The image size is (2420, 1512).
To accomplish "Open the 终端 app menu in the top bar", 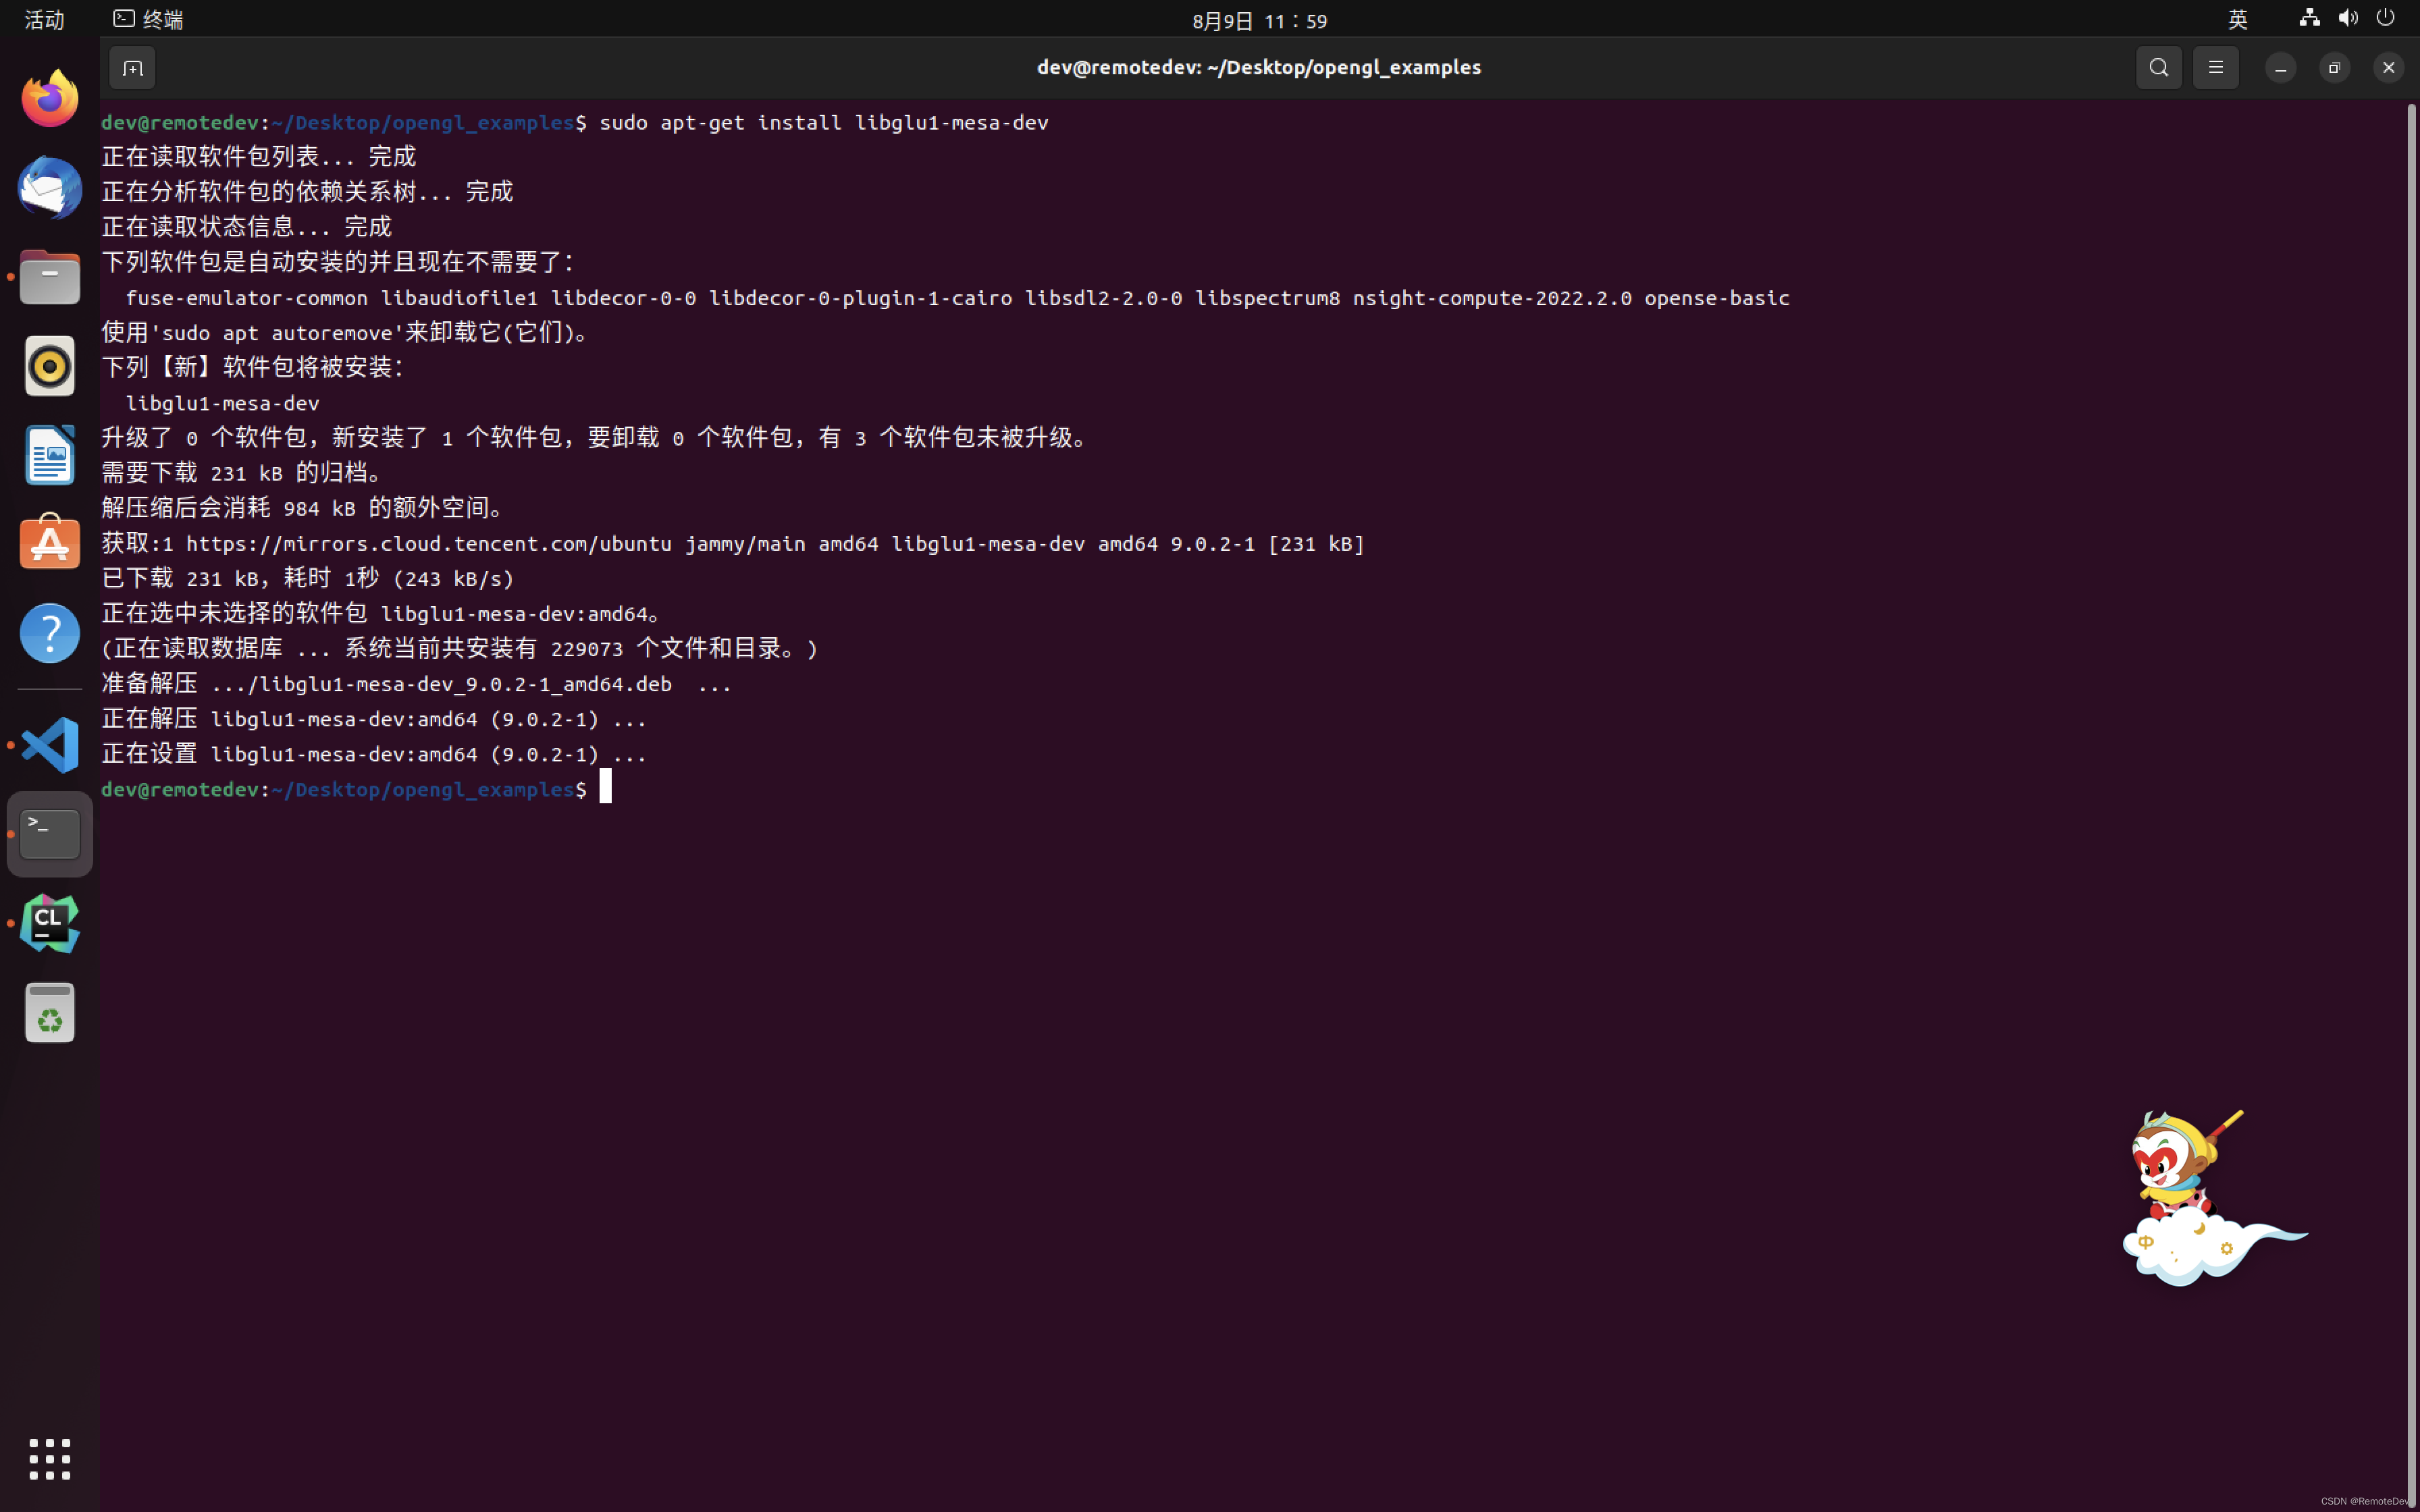I will 148,19.
